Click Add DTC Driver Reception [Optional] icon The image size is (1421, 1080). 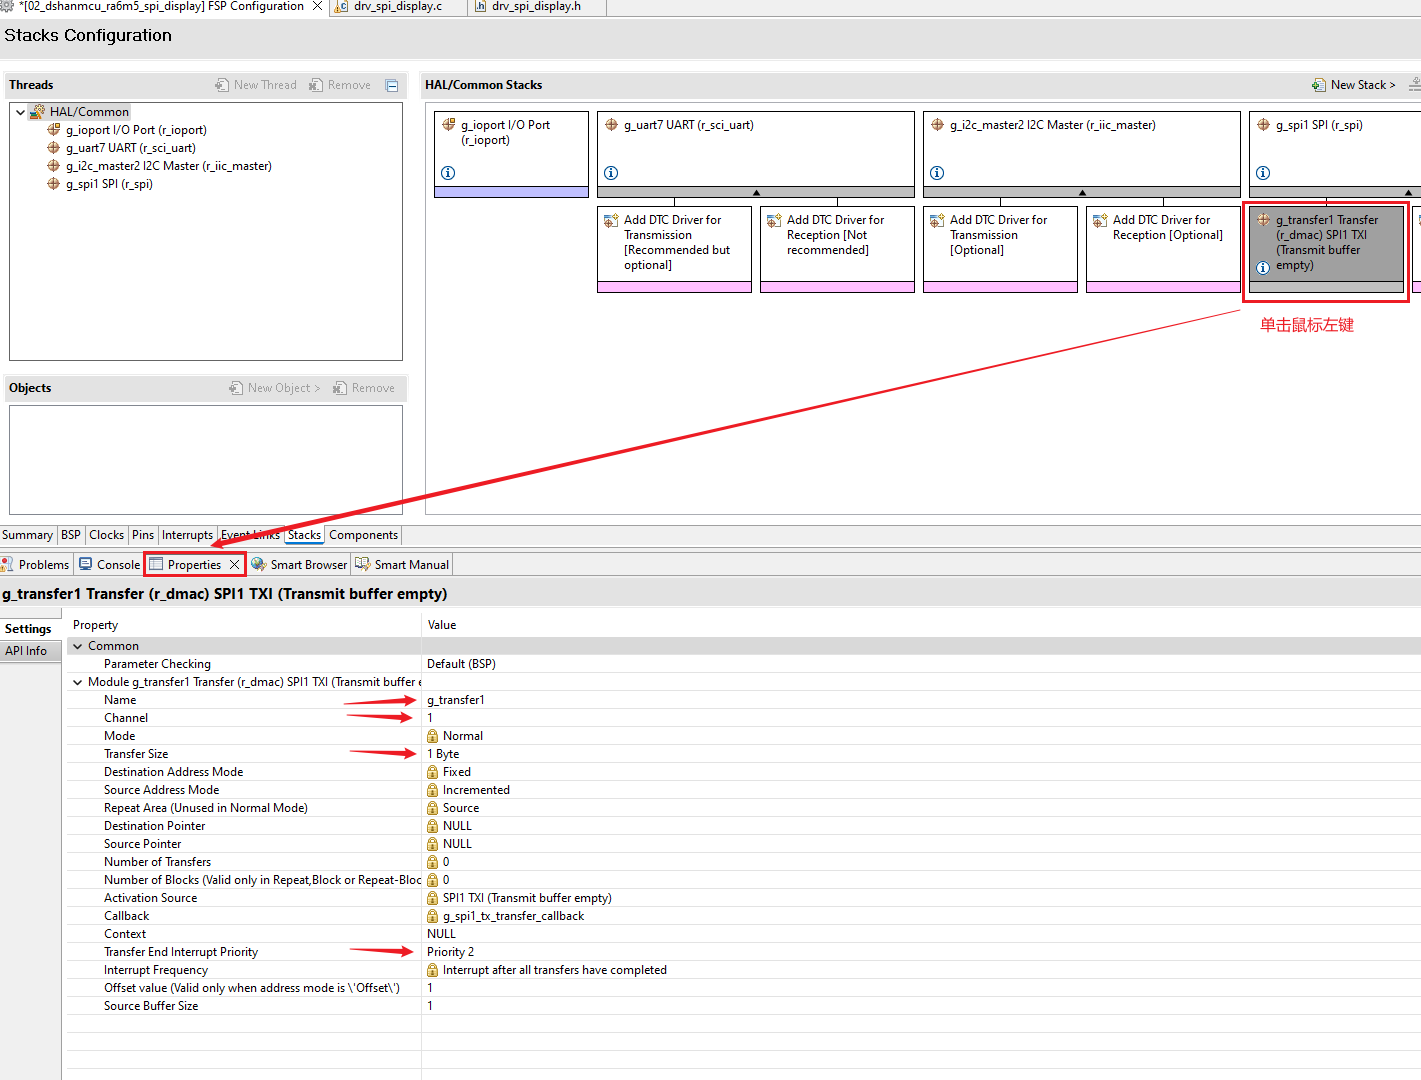click(1100, 220)
